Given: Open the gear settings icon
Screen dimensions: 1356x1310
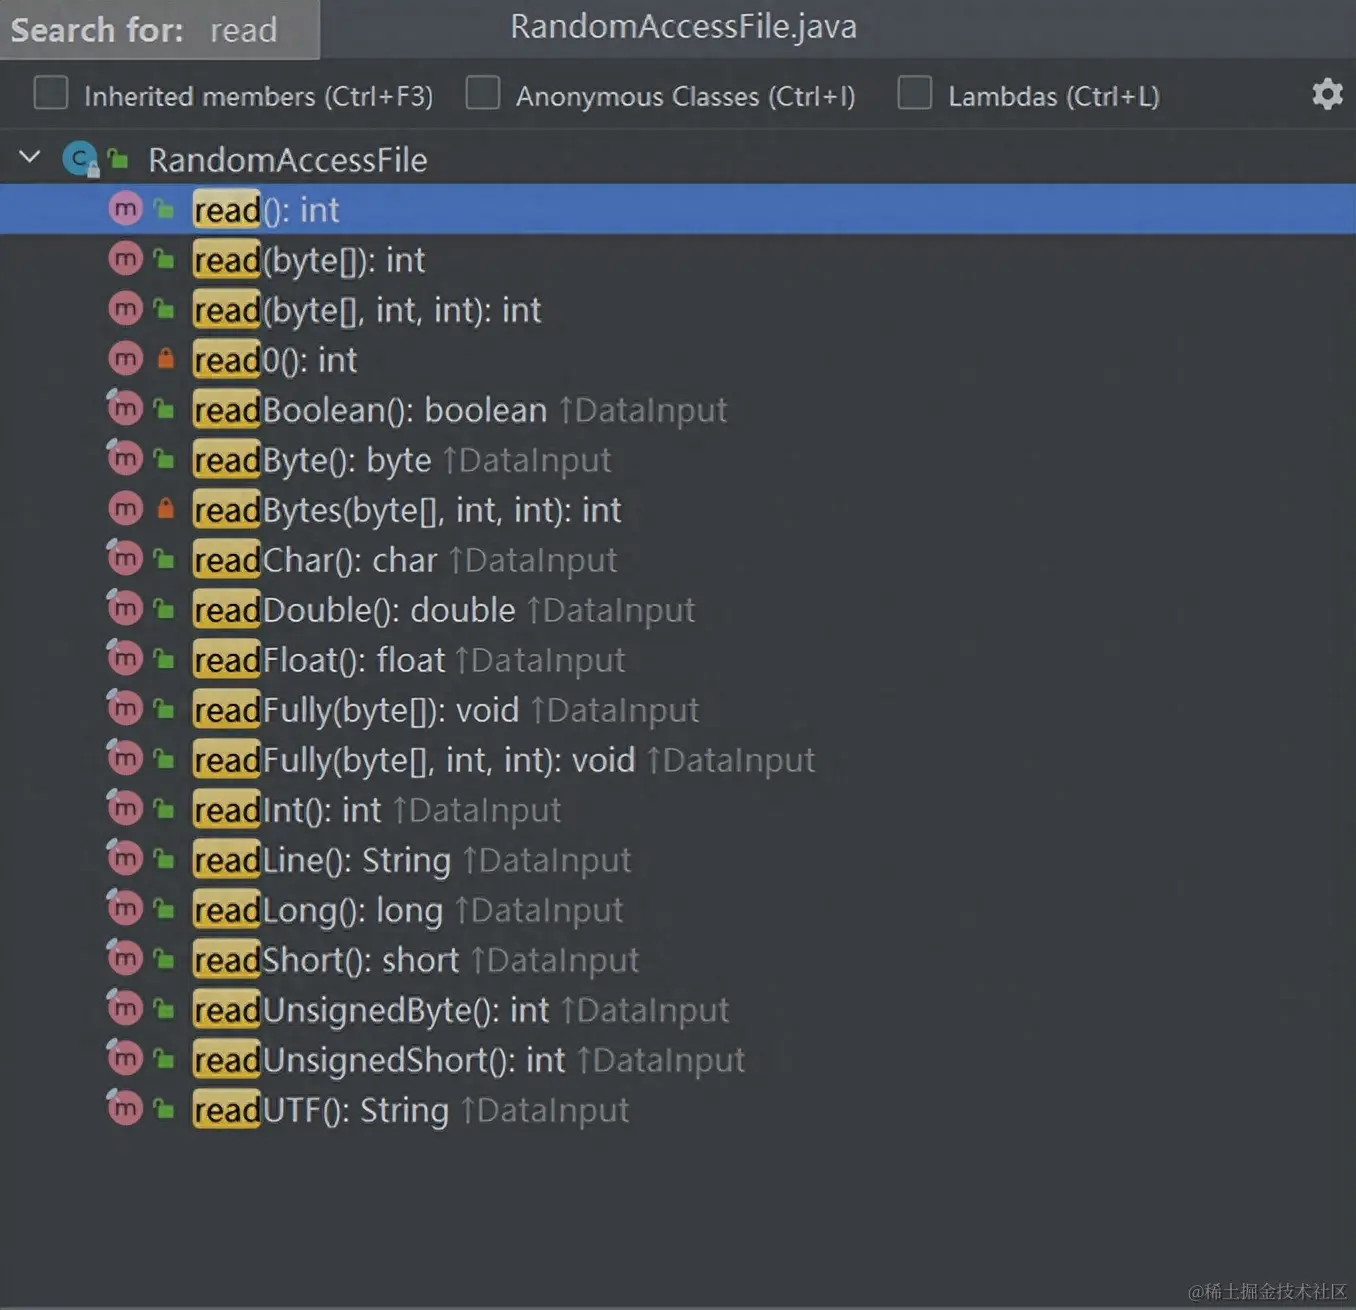Looking at the screenshot, I should tap(1327, 94).
